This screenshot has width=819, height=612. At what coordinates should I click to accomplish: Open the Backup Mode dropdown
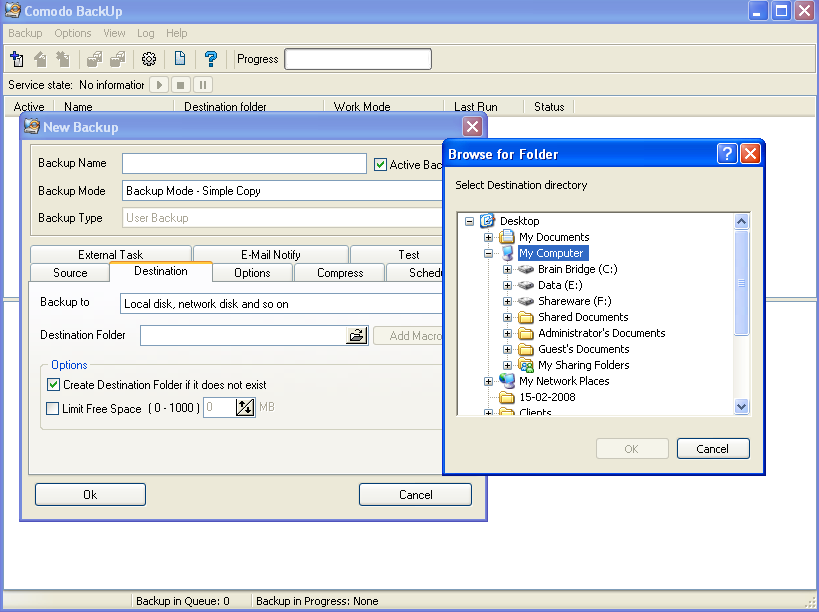click(282, 191)
